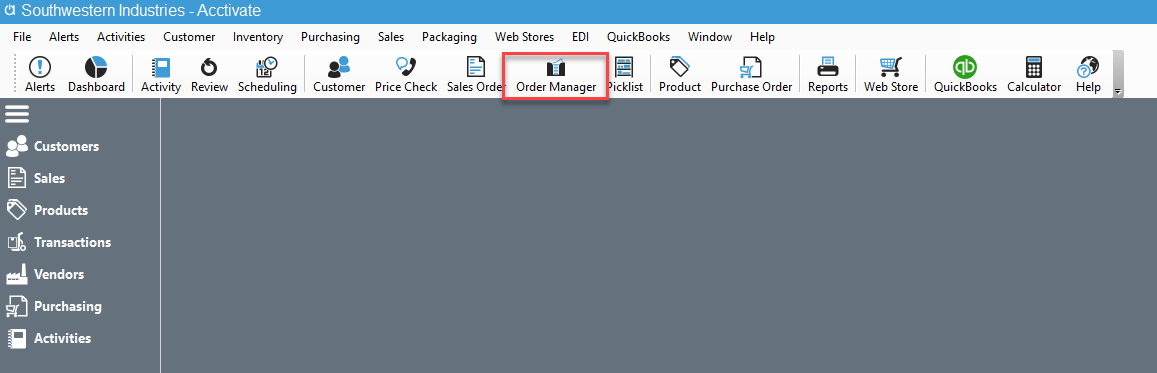
Task: Open Transactions in the sidebar
Action: pos(58,242)
